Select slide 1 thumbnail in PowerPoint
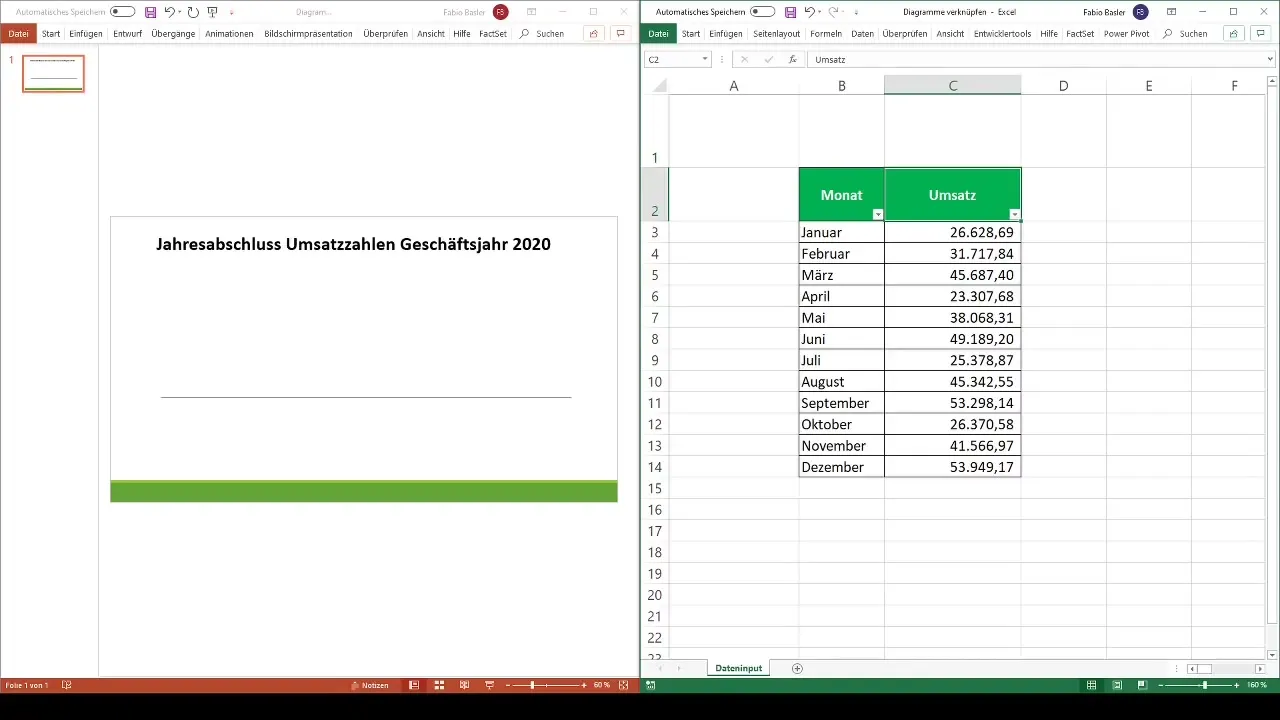This screenshot has width=1280, height=720. tap(54, 74)
